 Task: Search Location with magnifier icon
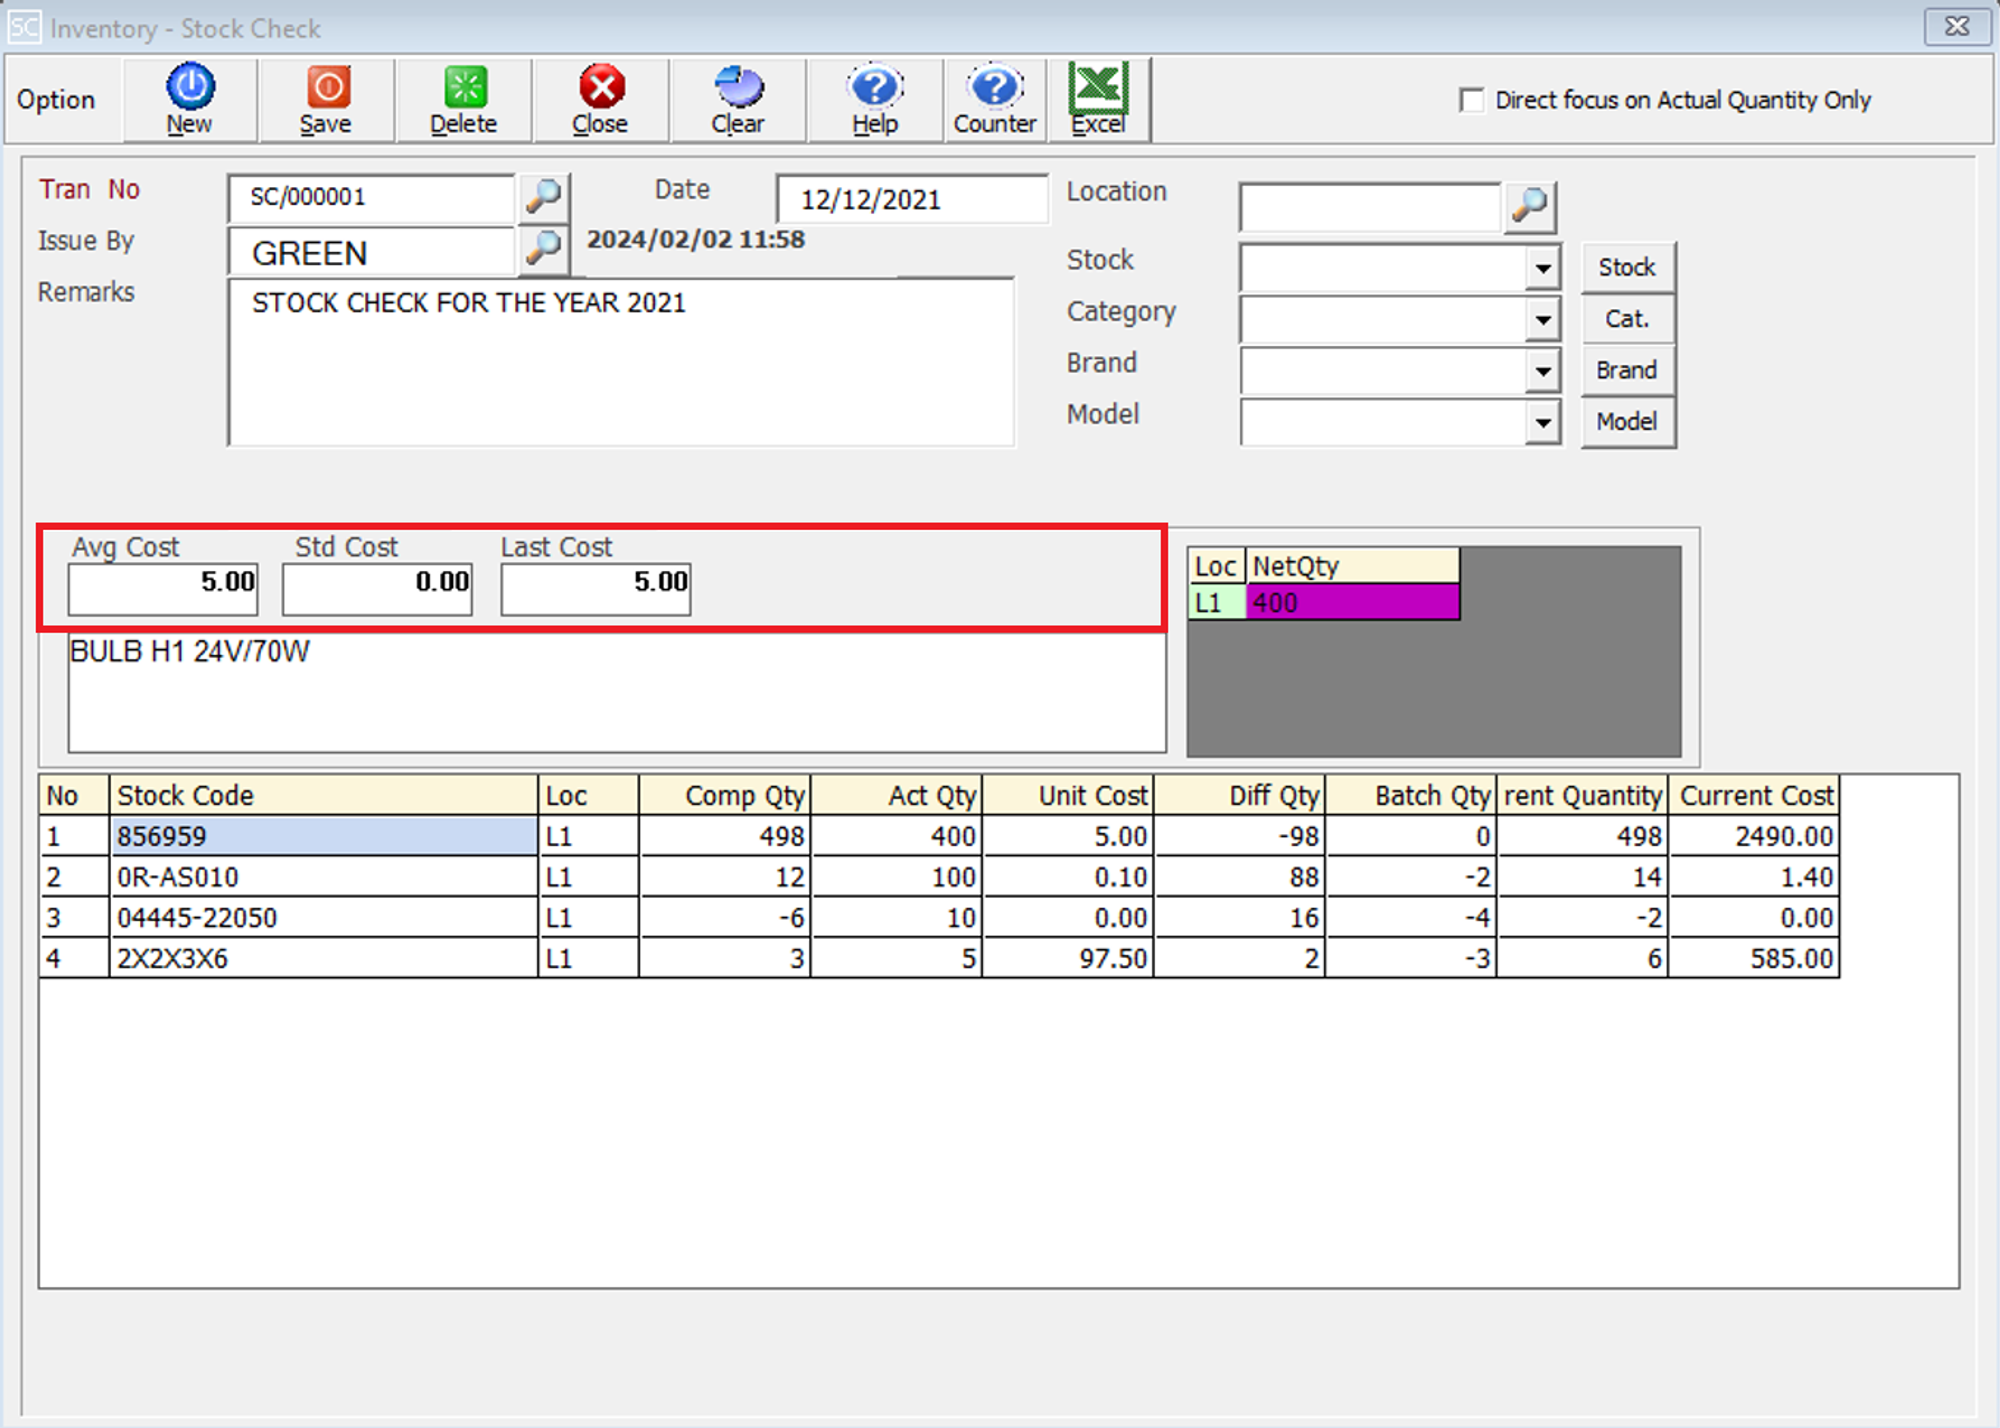(1530, 206)
